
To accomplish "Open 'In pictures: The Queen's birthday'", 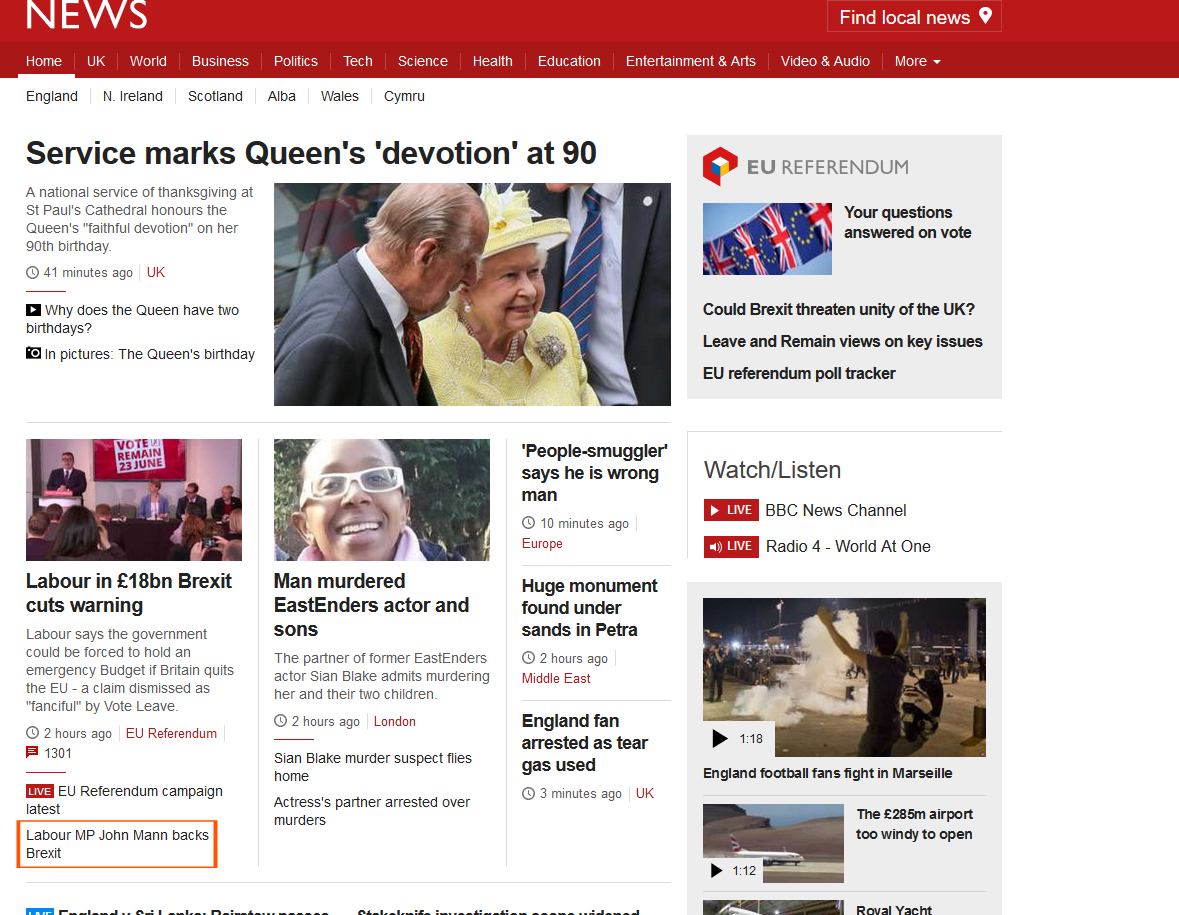I will (x=150, y=353).
